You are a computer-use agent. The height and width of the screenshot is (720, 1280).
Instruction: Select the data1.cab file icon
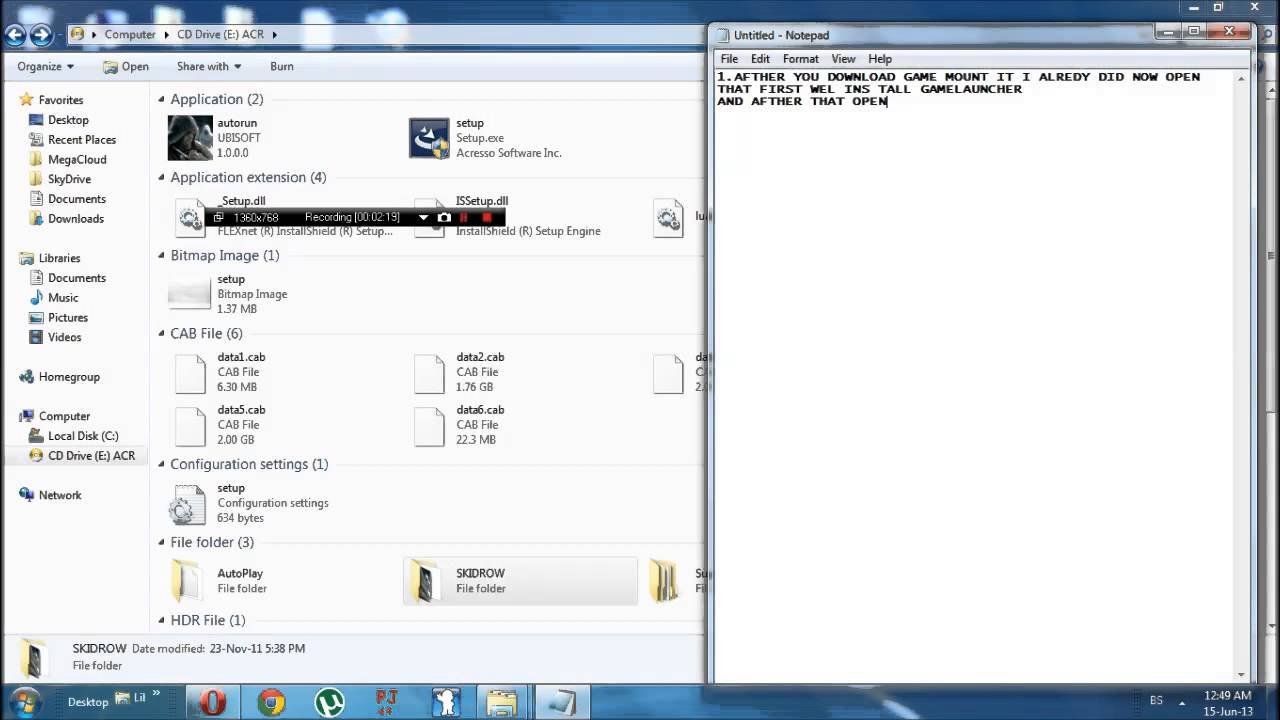(190, 372)
